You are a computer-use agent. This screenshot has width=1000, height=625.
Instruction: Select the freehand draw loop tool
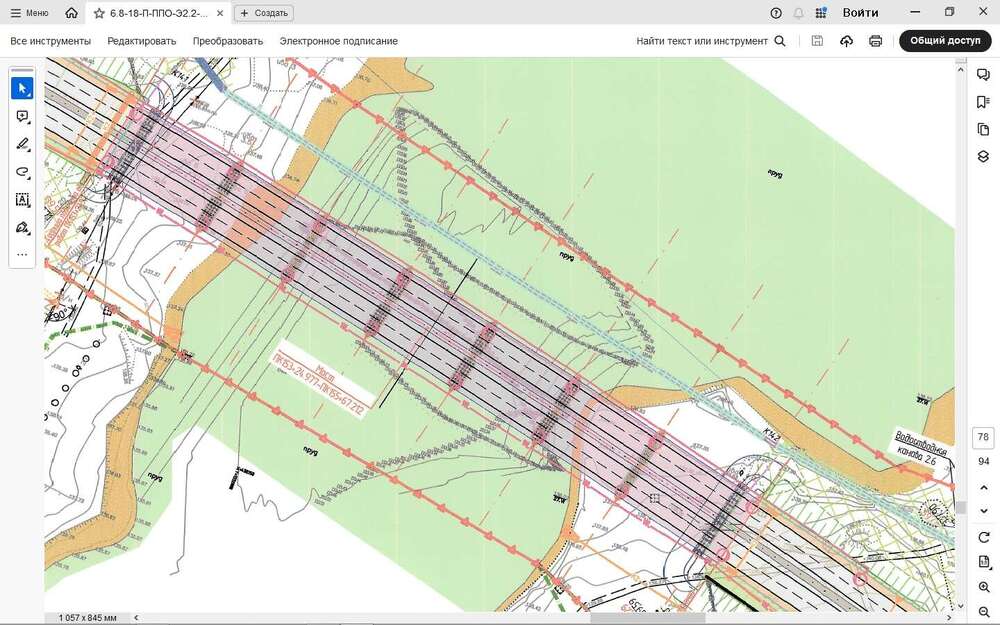click(x=22, y=172)
